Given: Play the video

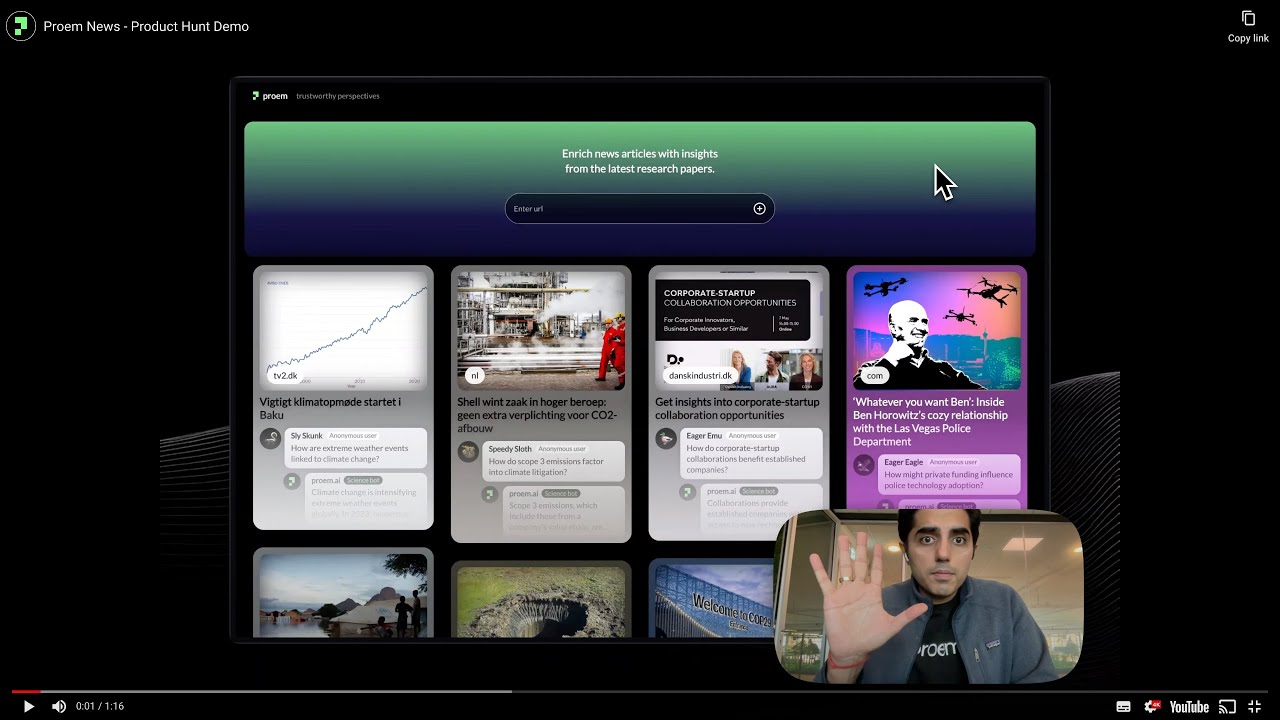Looking at the screenshot, I should (28, 706).
